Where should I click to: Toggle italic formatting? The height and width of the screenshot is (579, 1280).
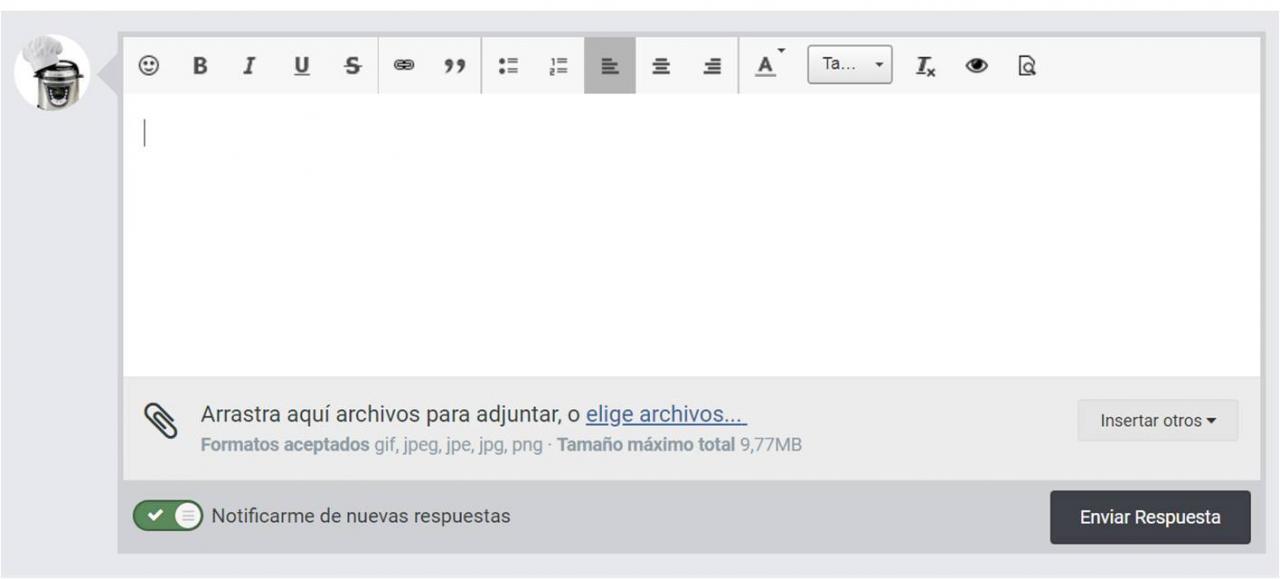(x=250, y=66)
